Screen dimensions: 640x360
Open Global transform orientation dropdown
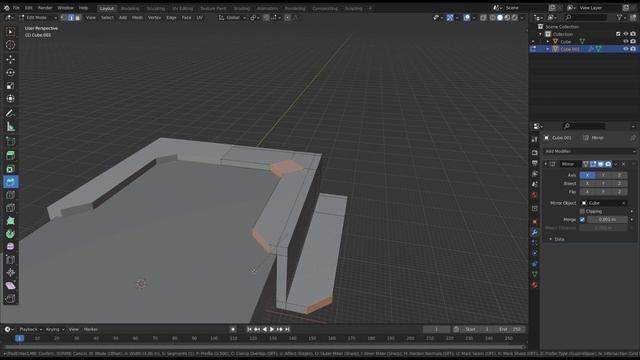click(x=232, y=18)
